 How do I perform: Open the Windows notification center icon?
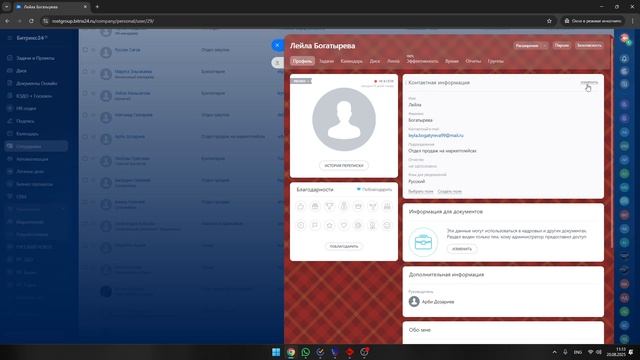click(x=631, y=352)
